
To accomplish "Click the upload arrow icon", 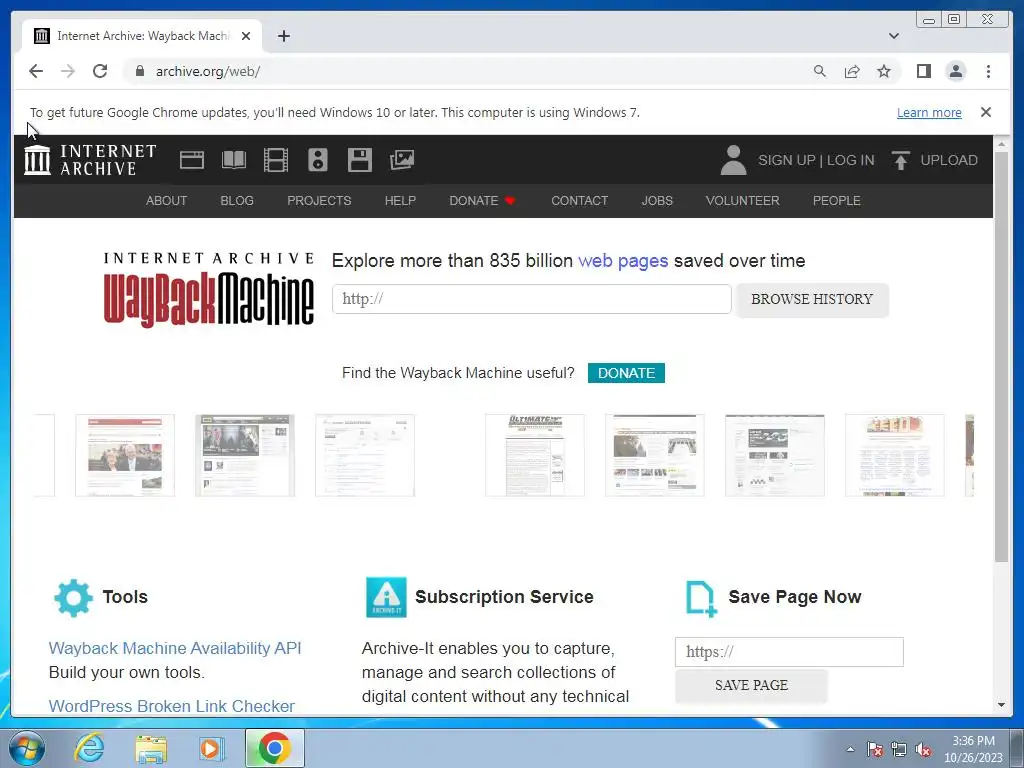I will (901, 160).
